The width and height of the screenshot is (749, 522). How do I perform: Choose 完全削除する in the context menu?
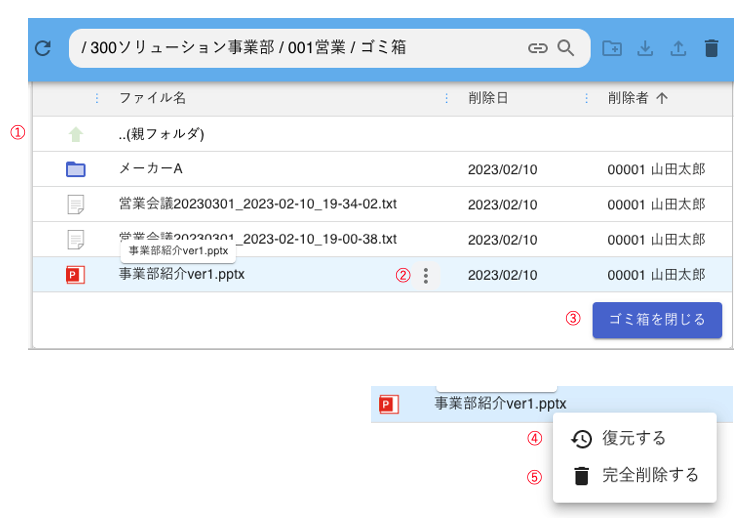coord(649,476)
